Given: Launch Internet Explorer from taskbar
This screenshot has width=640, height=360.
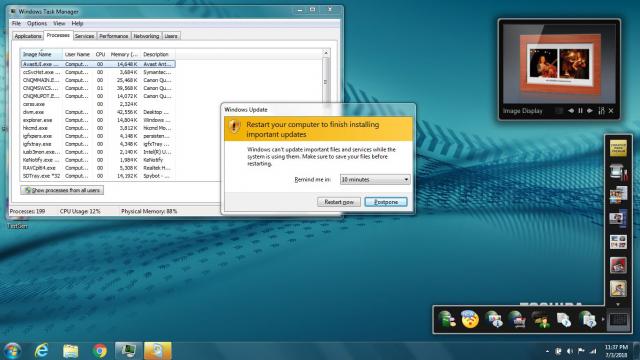Looking at the screenshot, I should pyautogui.click(x=42, y=351).
